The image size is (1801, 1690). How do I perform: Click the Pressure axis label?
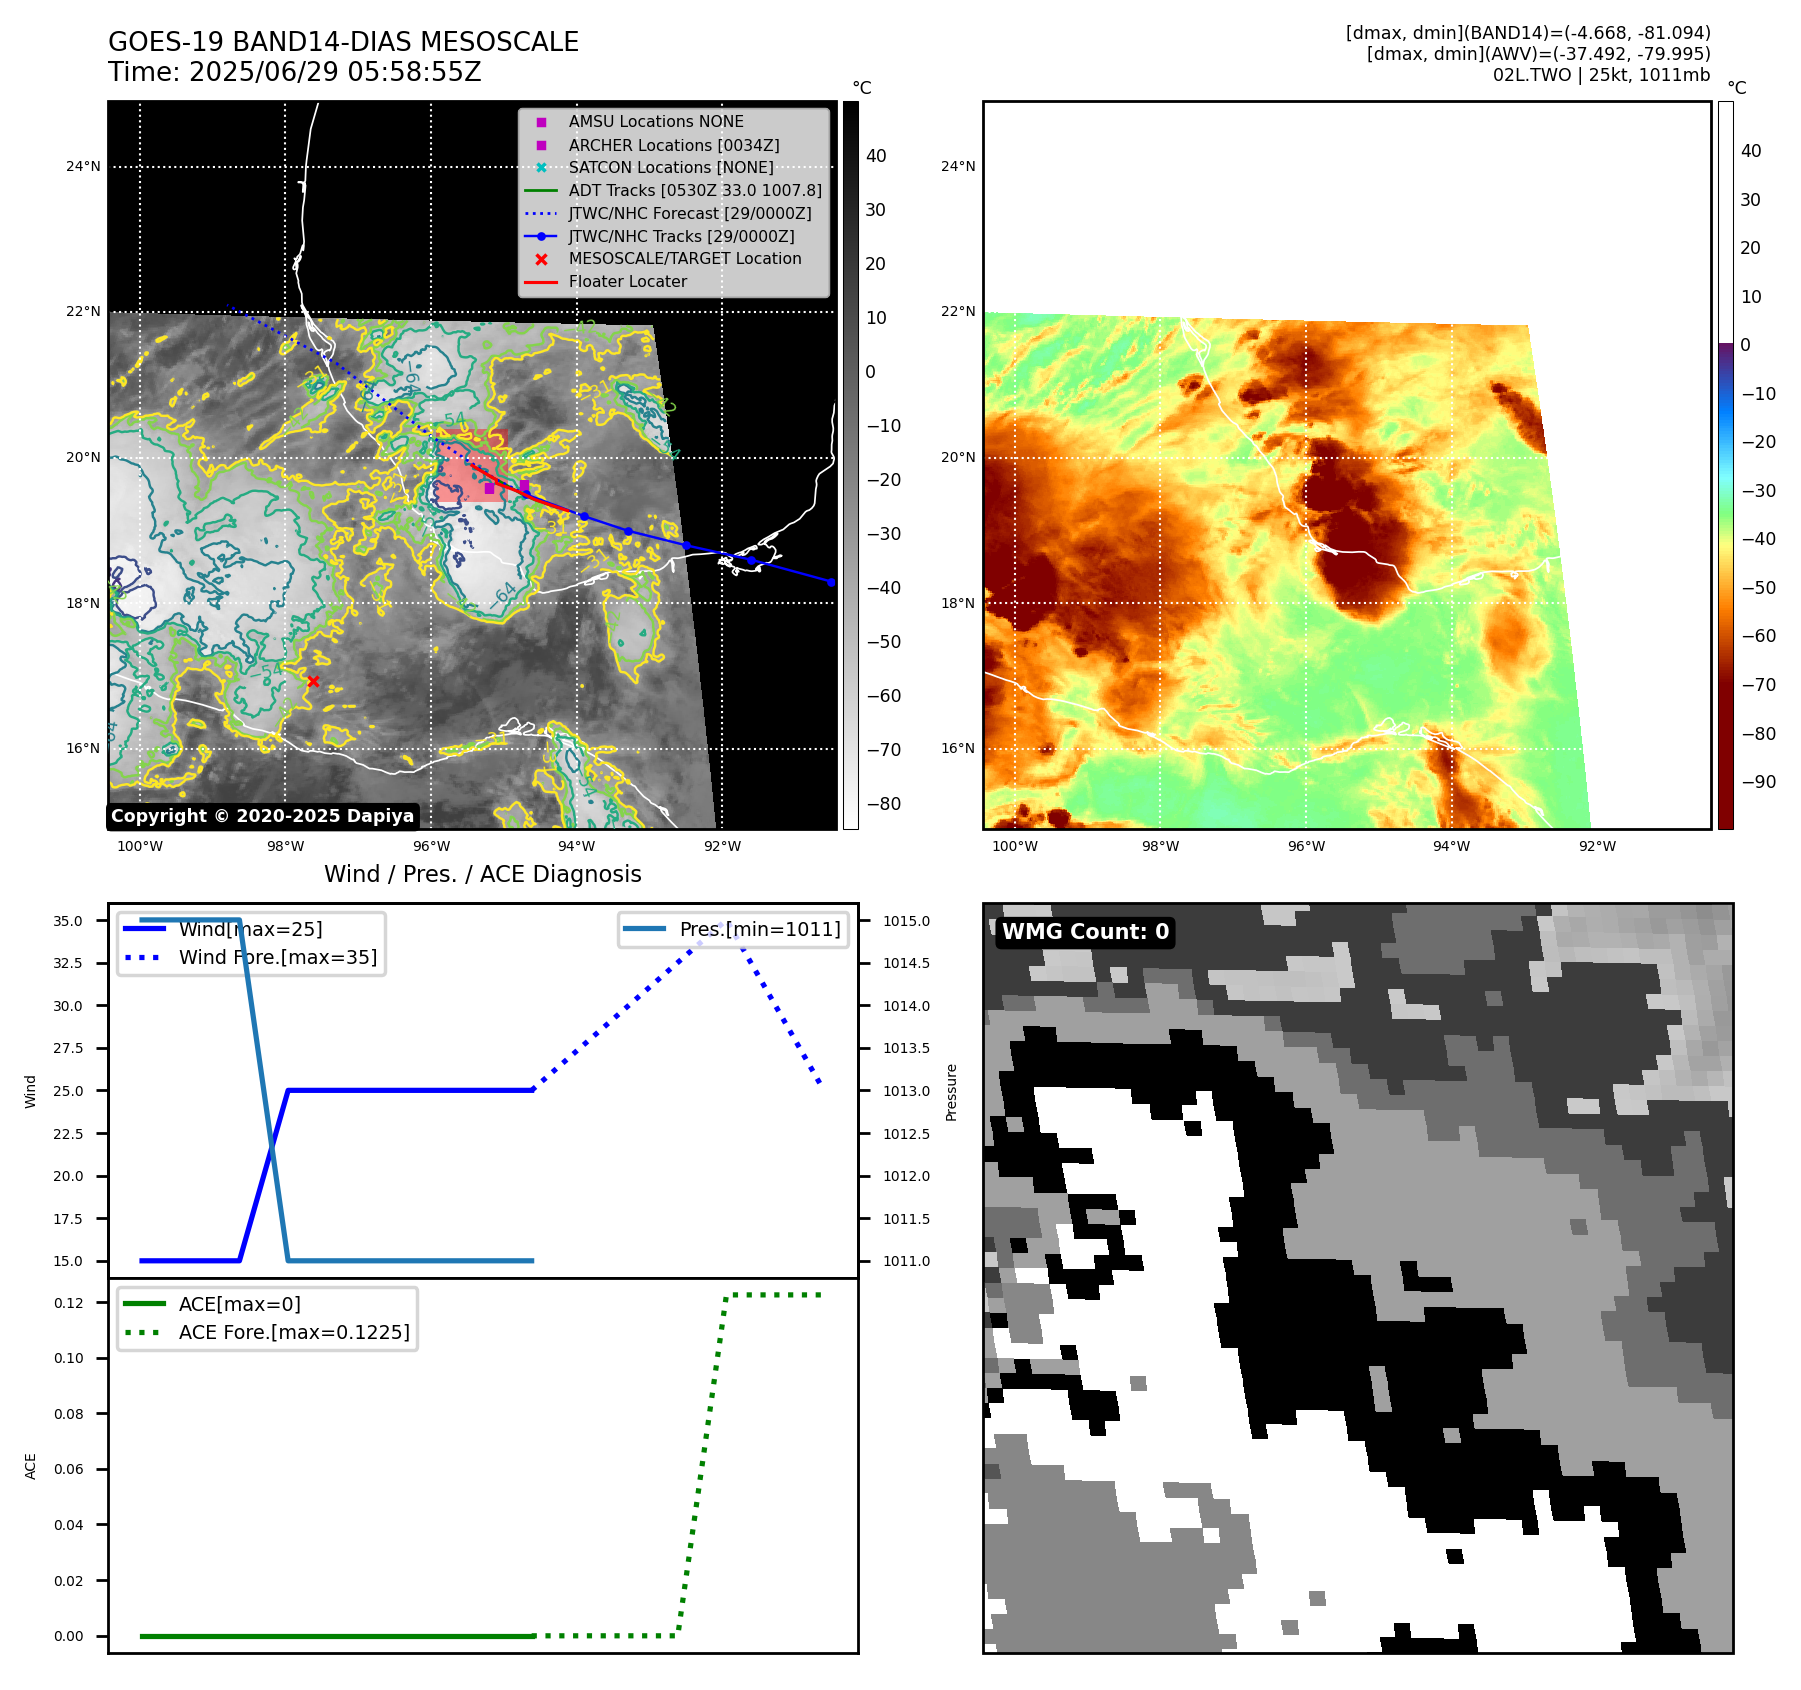tap(952, 1092)
